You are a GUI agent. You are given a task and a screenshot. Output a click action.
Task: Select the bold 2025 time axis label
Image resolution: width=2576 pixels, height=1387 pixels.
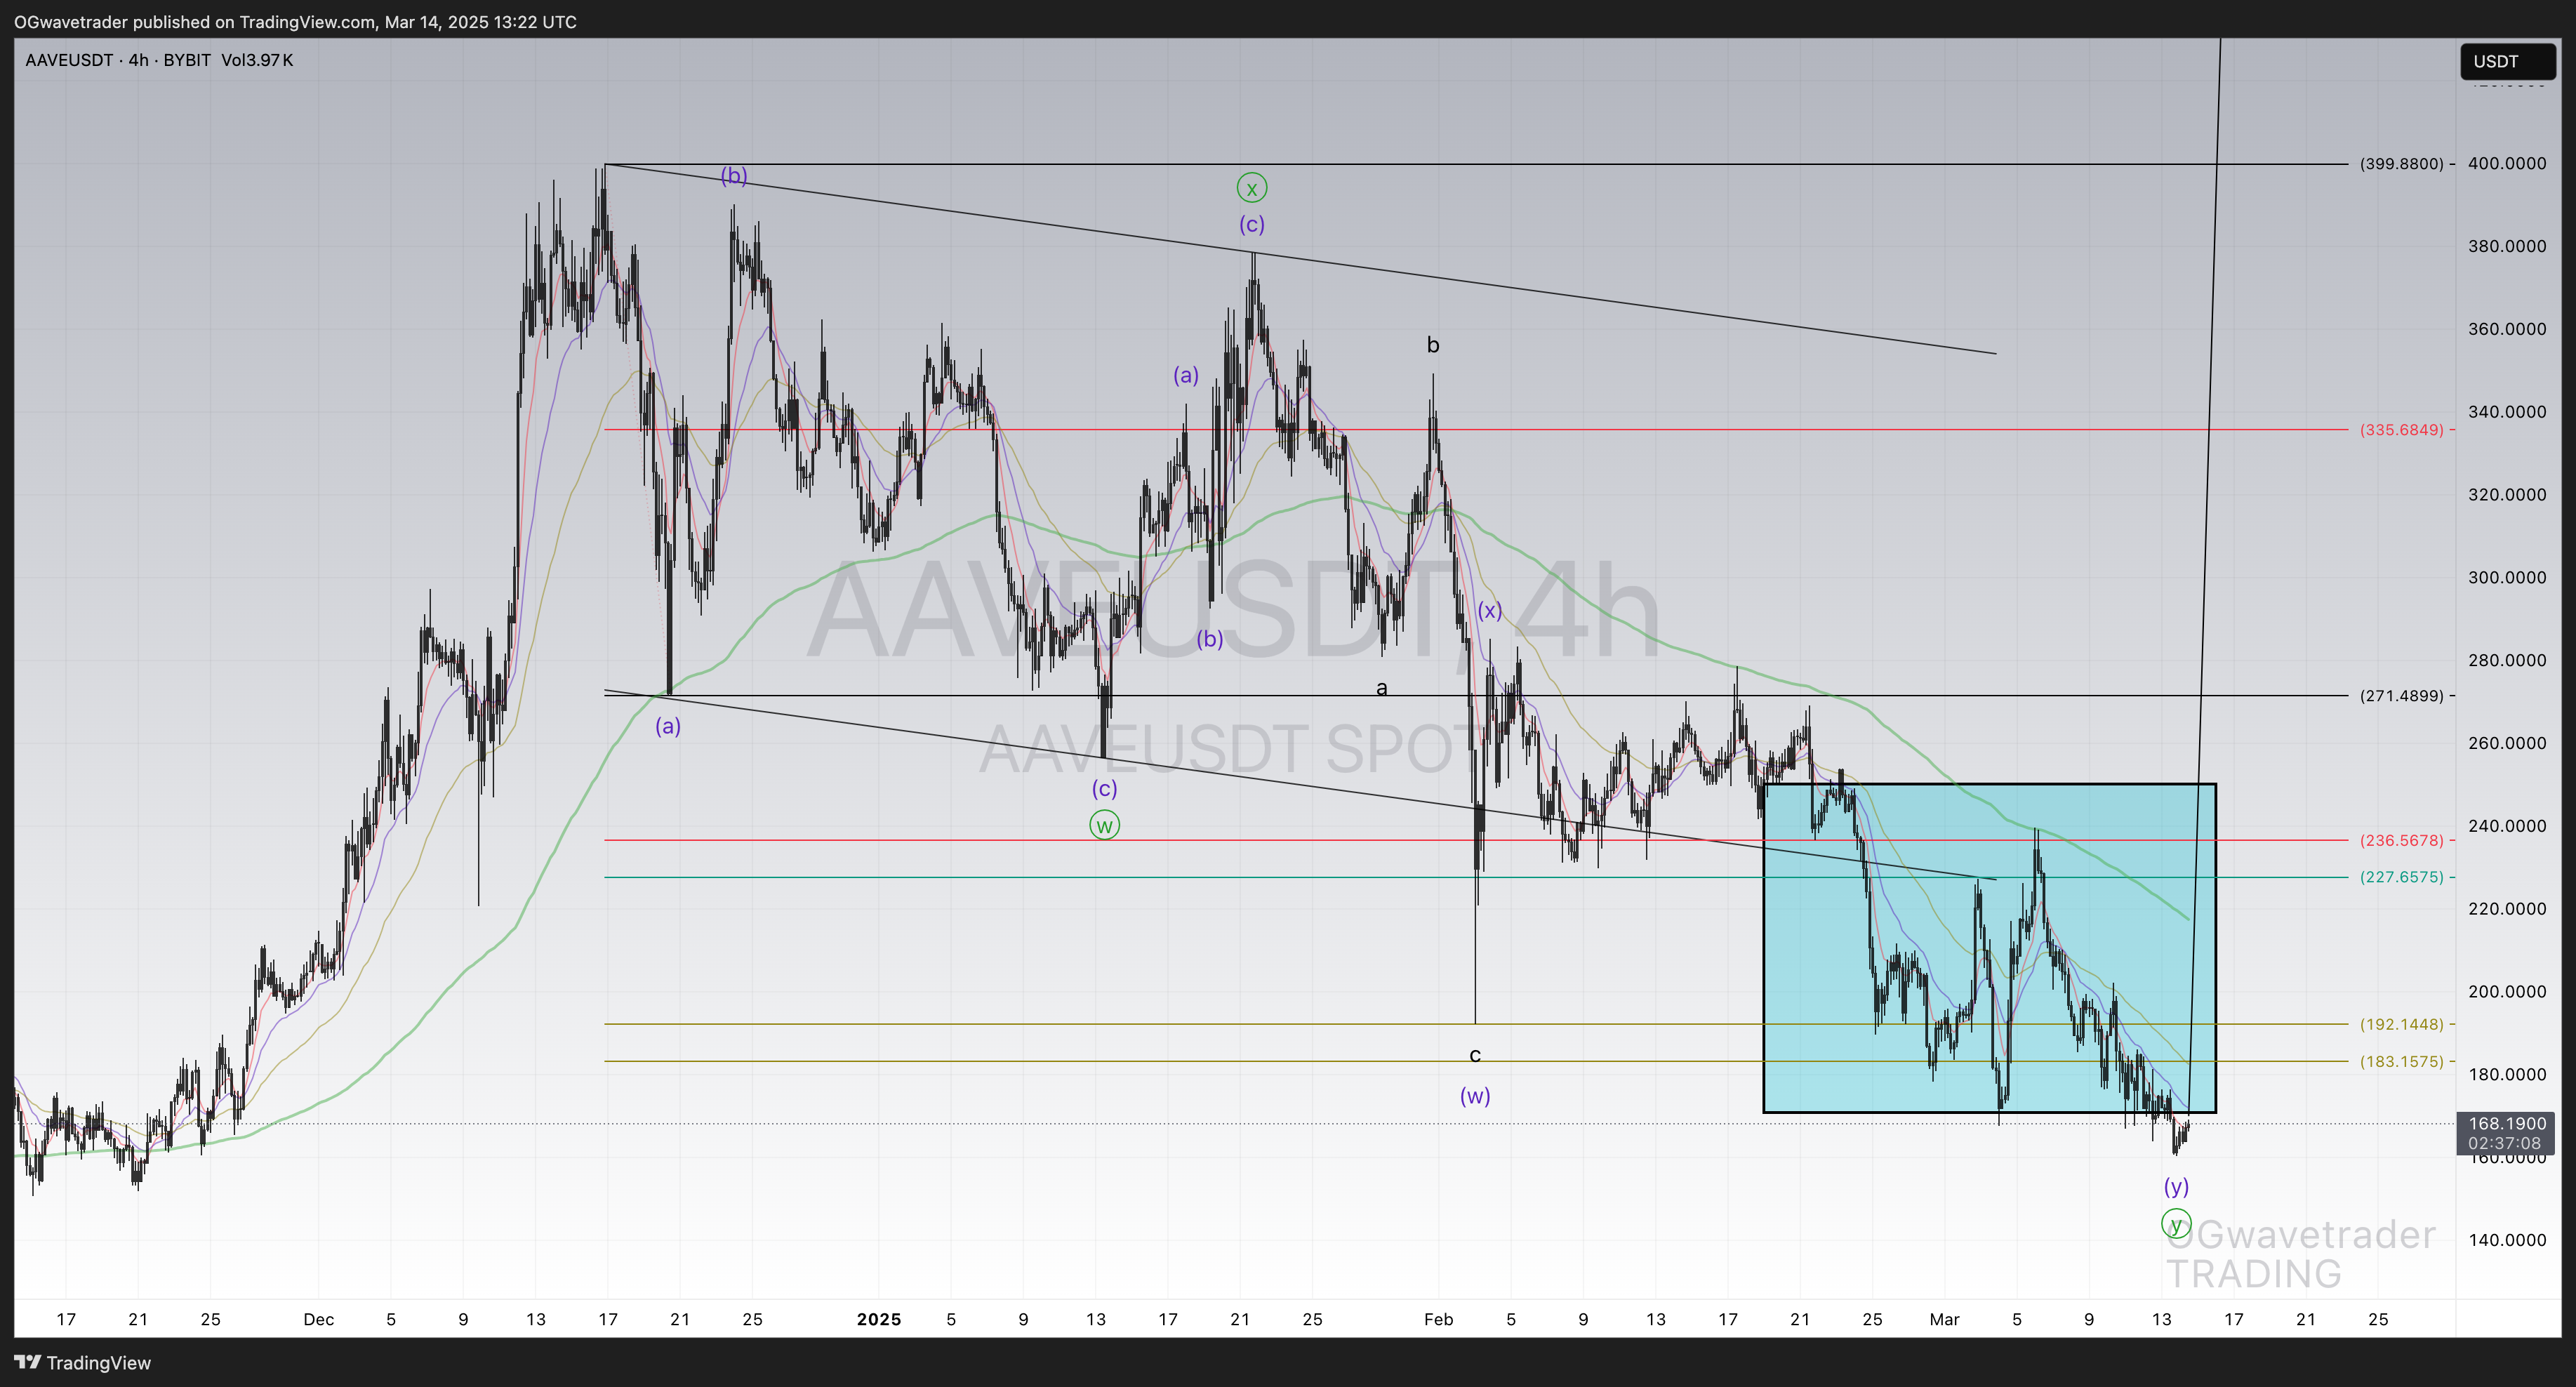[879, 1319]
